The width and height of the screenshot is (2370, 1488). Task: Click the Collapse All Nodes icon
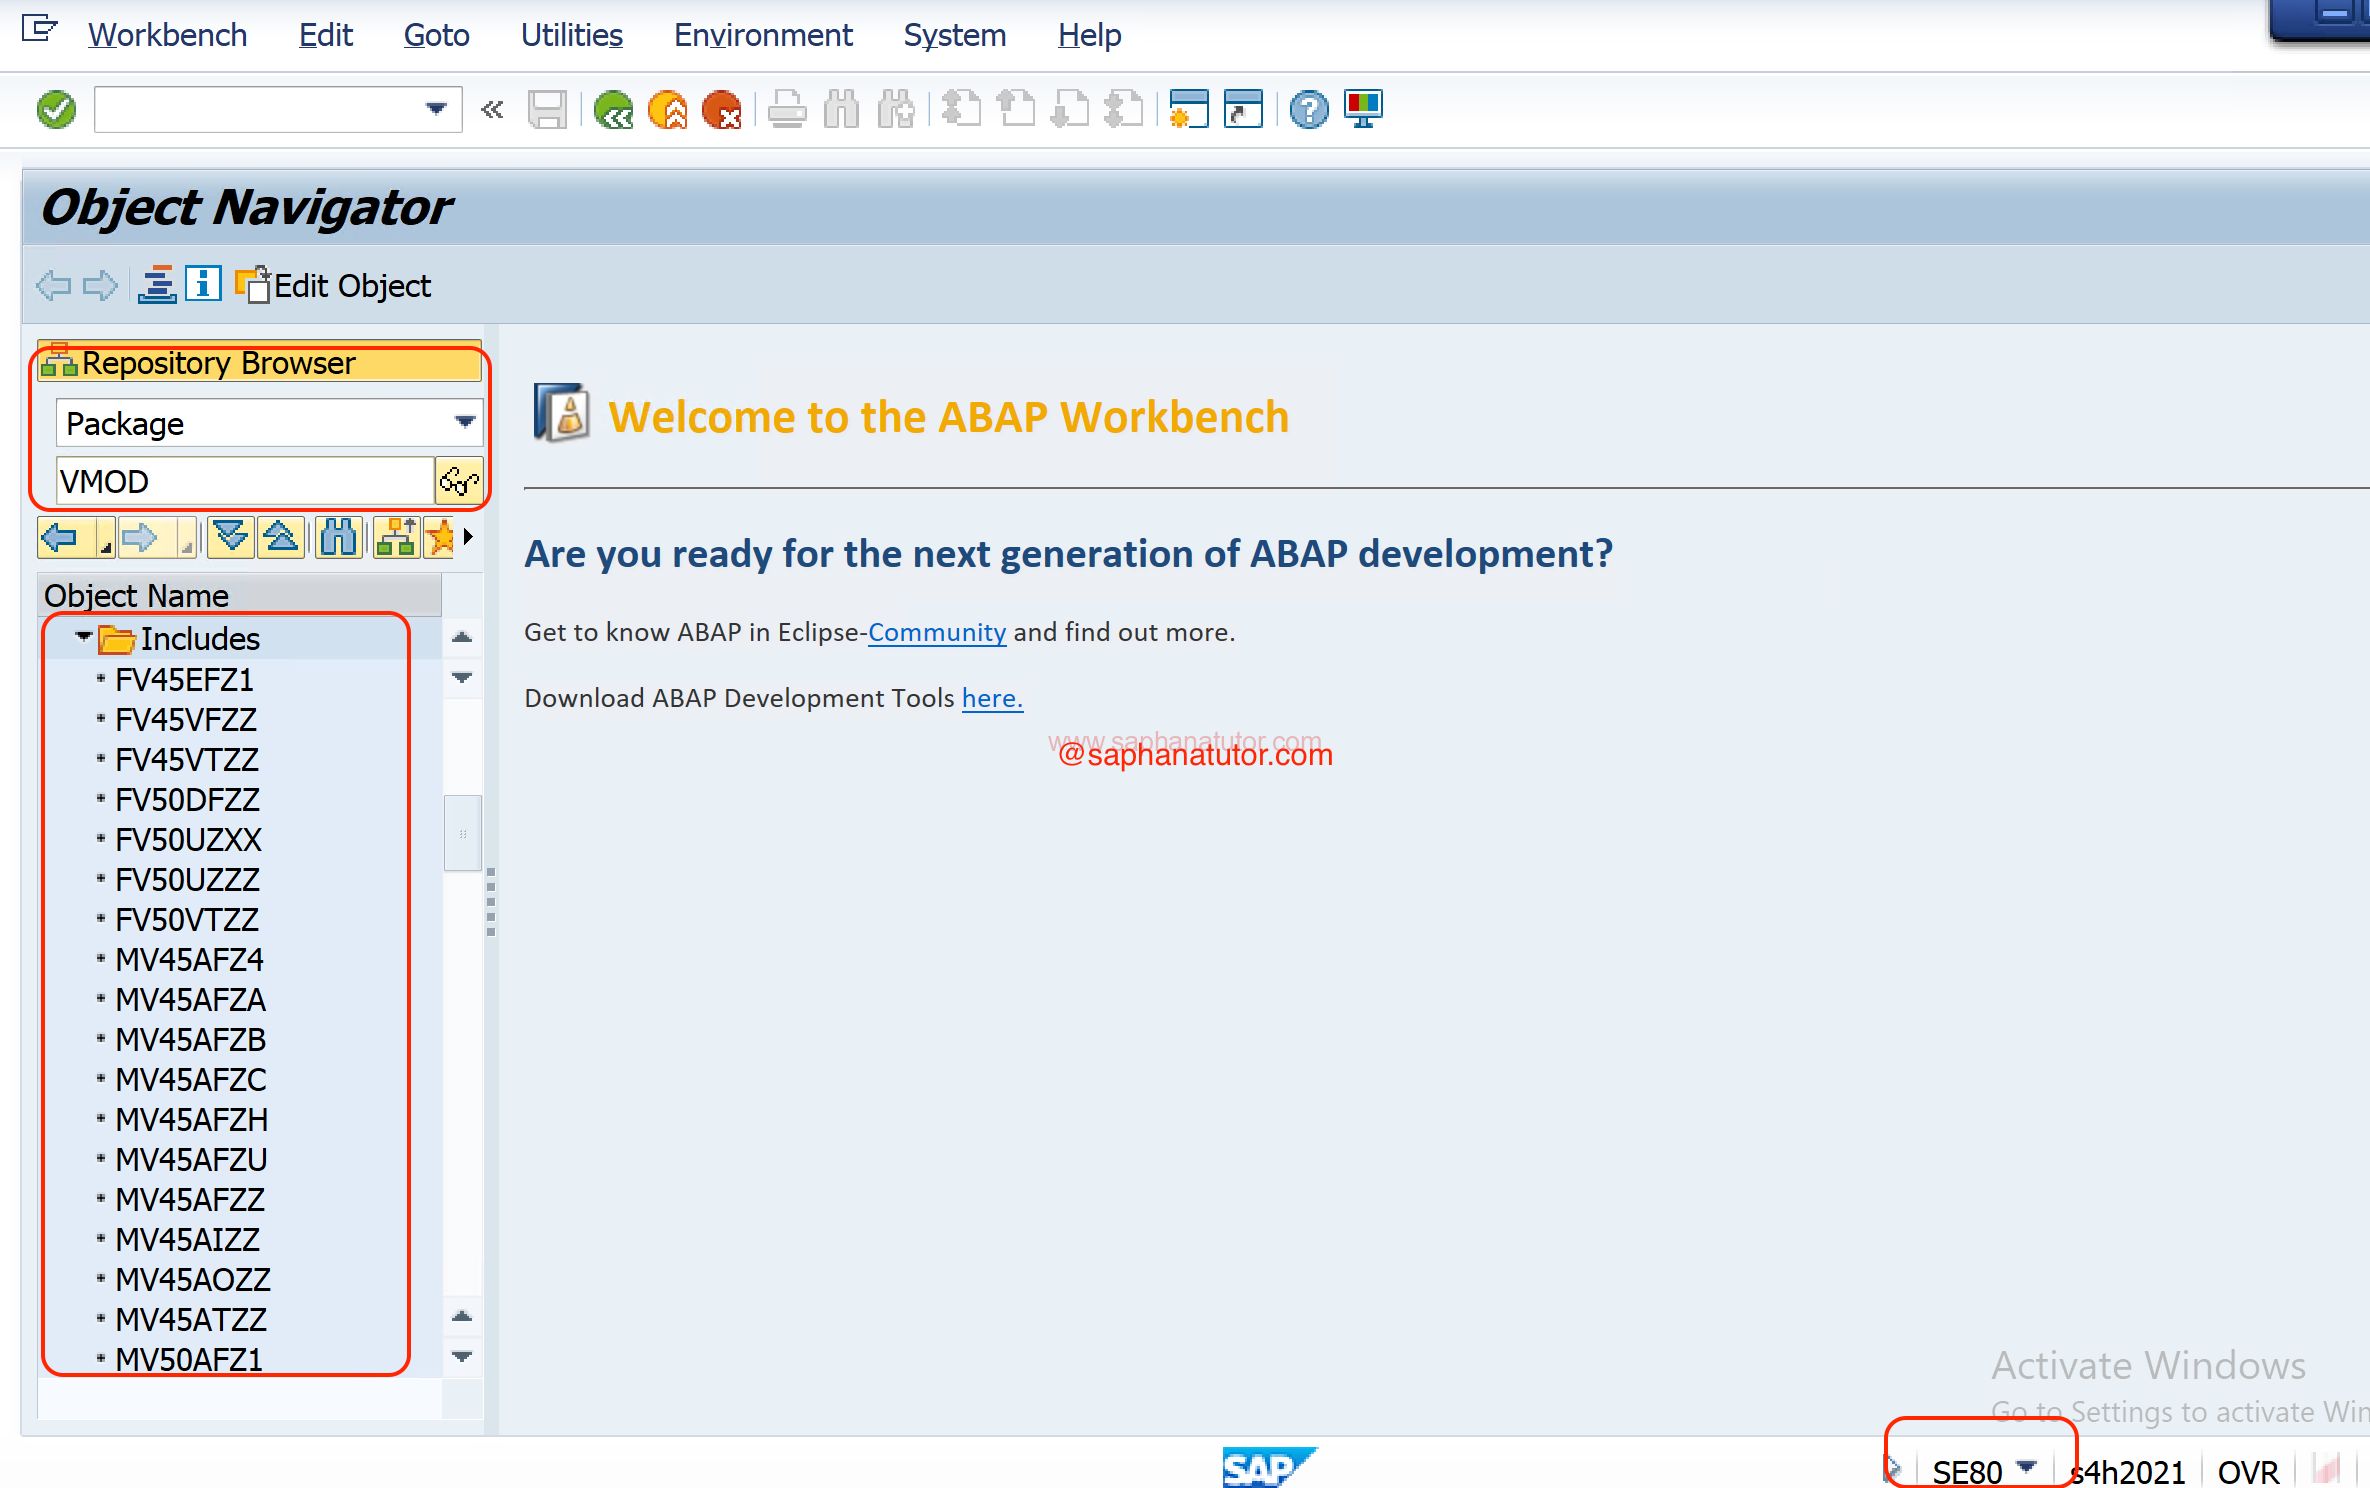[x=281, y=538]
